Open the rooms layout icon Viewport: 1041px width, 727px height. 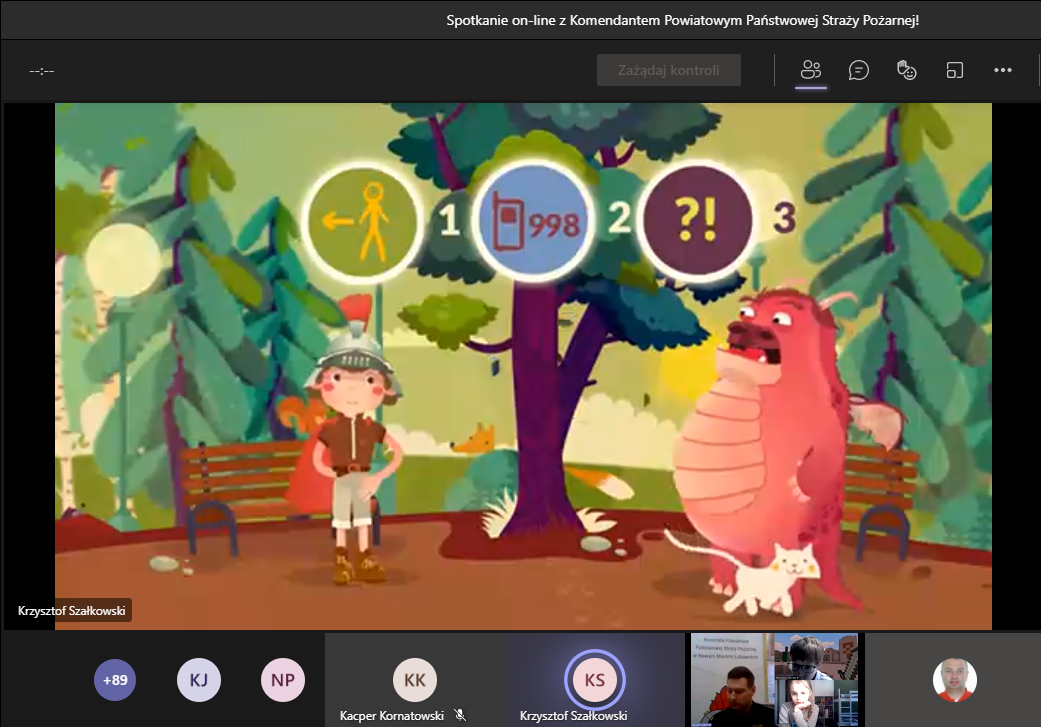click(x=955, y=70)
